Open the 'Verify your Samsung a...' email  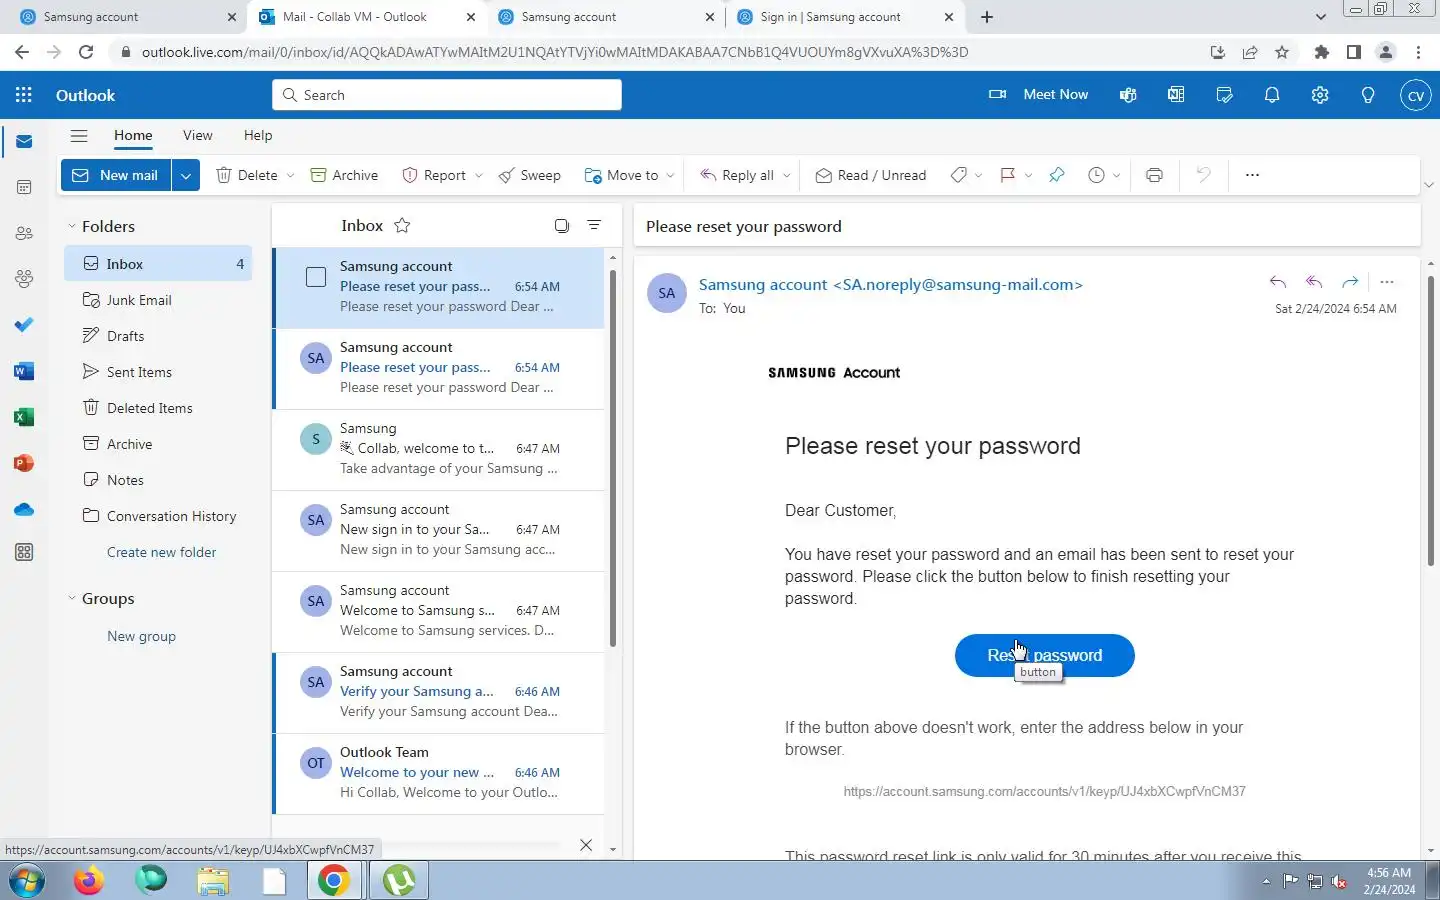[x=438, y=691]
